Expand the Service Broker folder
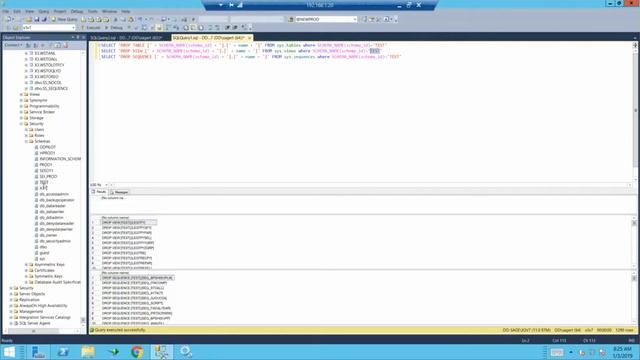 coord(21,112)
